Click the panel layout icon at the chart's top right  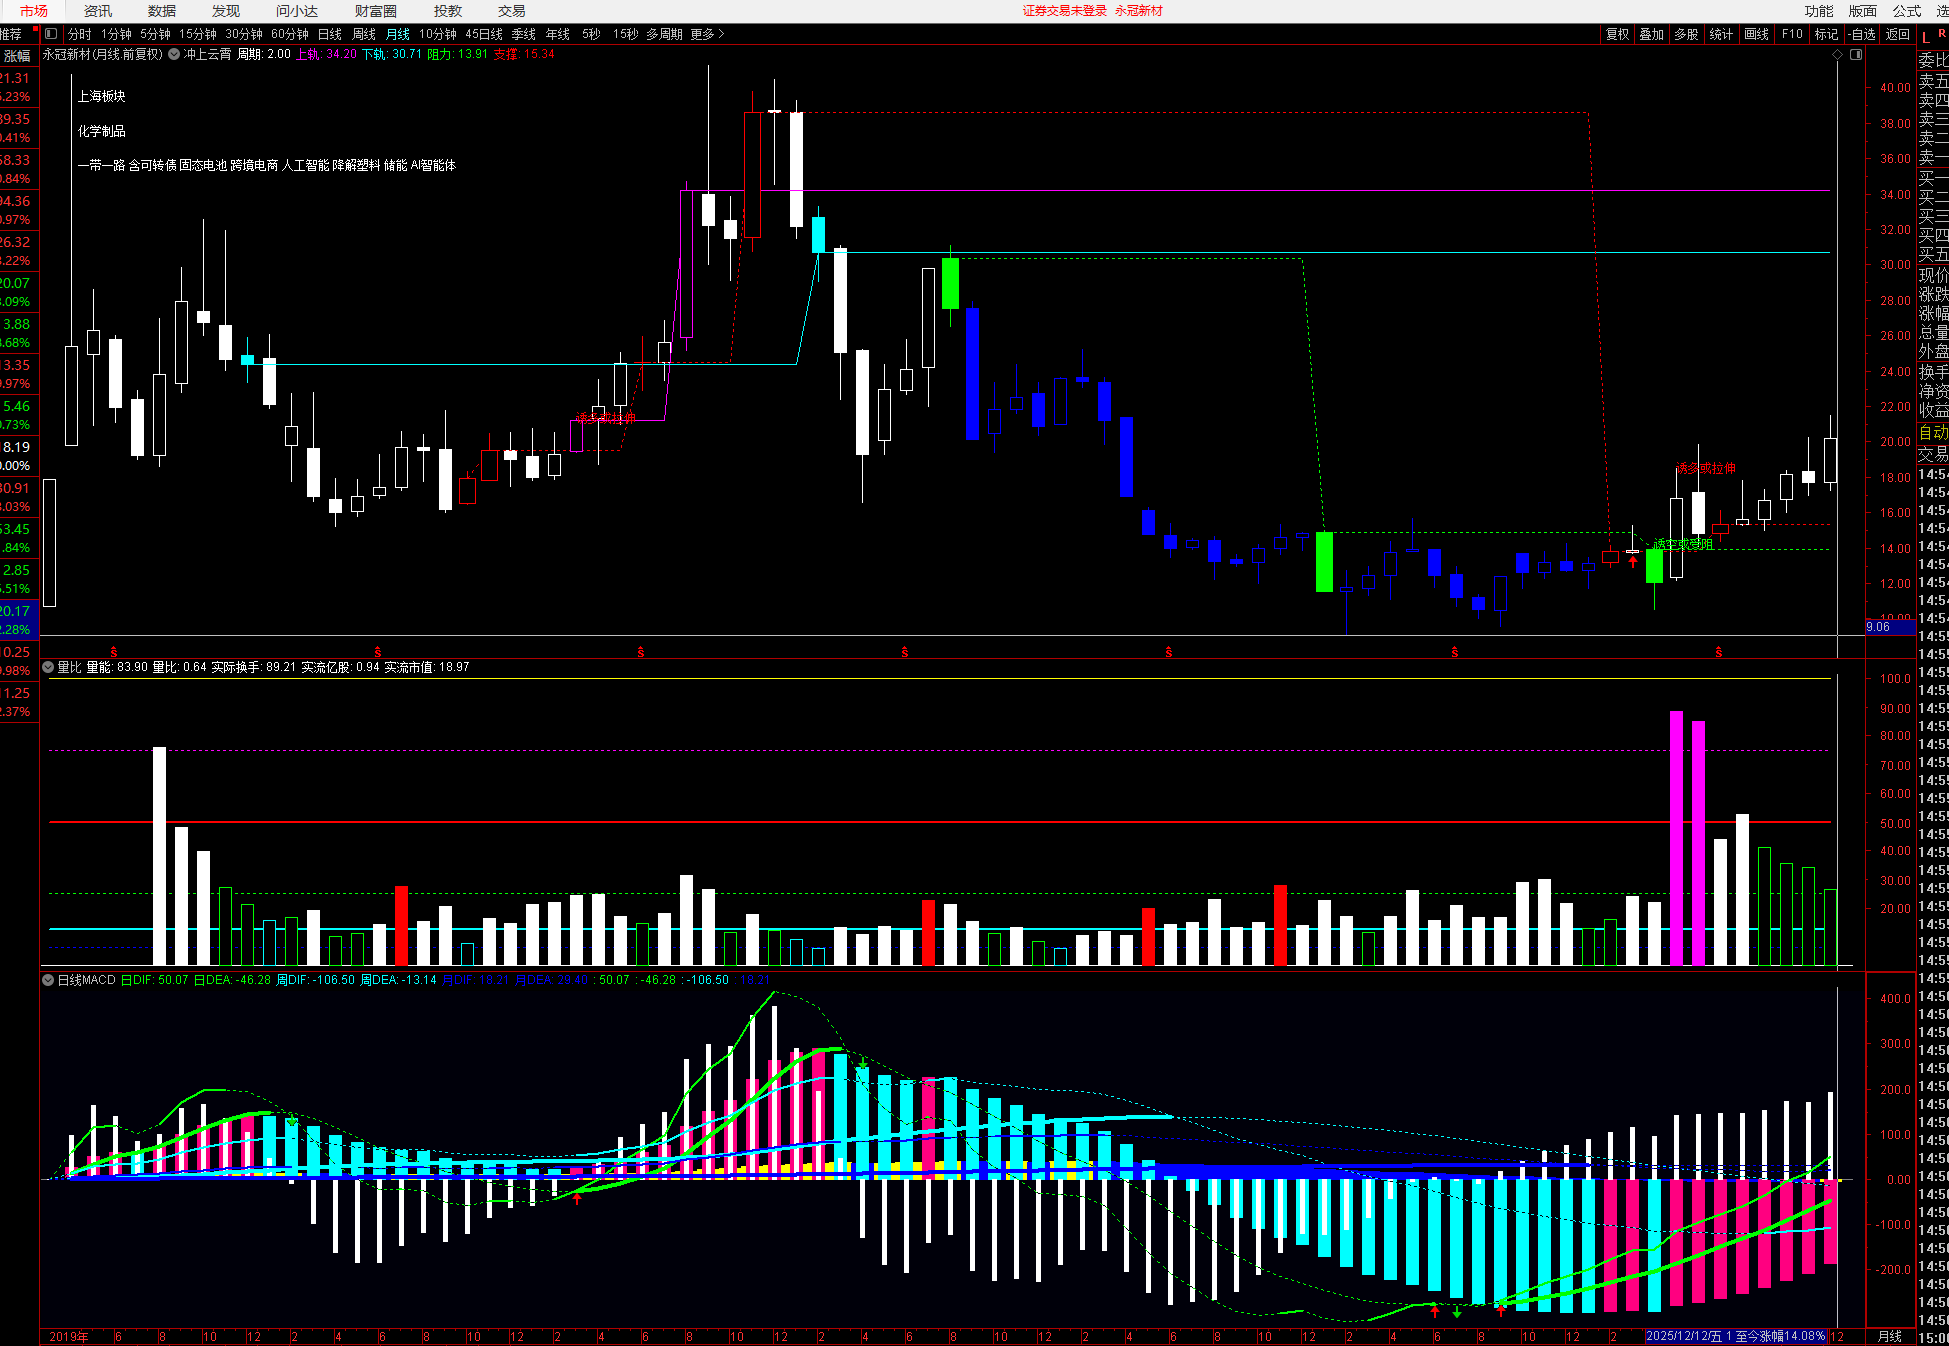click(1856, 55)
